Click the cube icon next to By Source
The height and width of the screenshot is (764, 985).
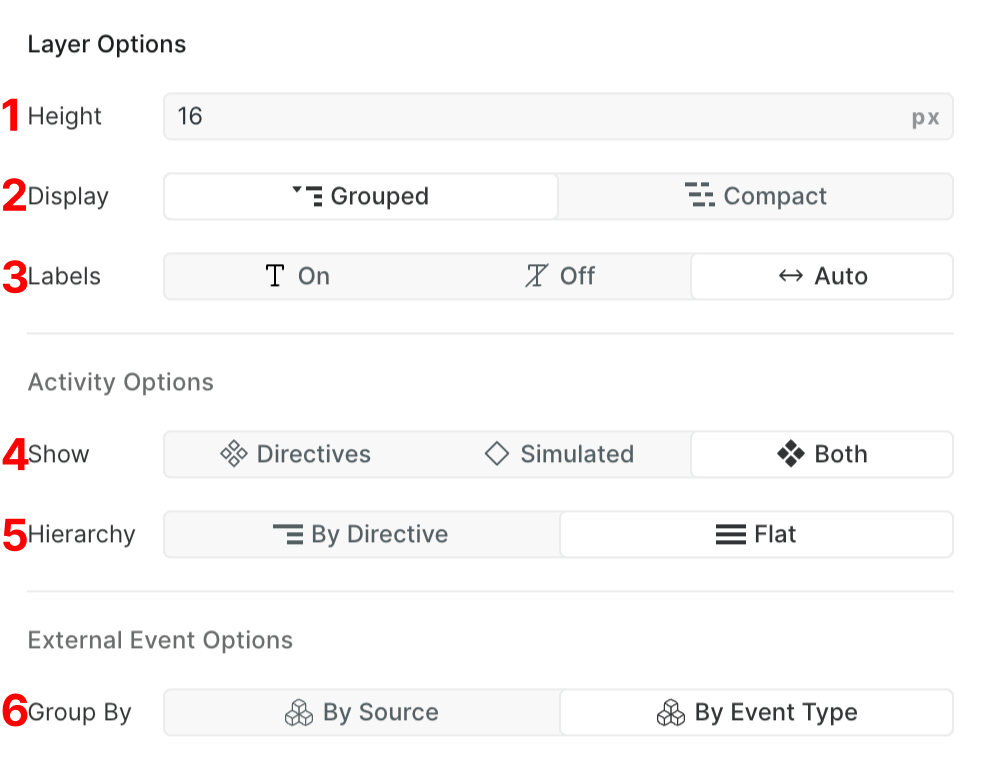tap(297, 712)
